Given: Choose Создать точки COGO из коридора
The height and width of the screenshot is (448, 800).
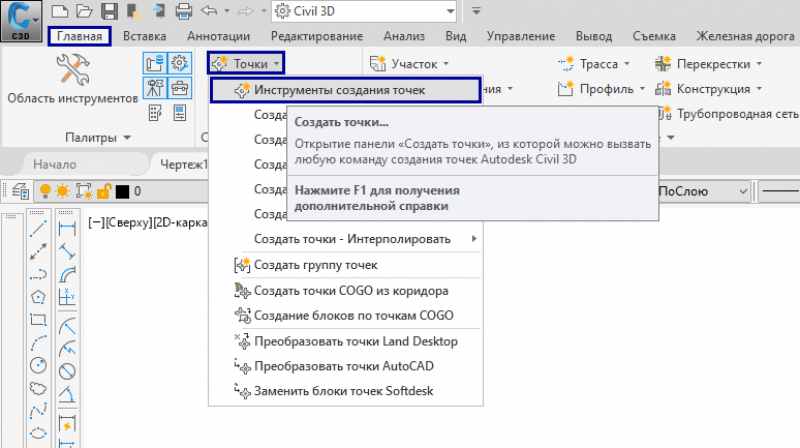Looking at the screenshot, I should (x=345, y=291).
